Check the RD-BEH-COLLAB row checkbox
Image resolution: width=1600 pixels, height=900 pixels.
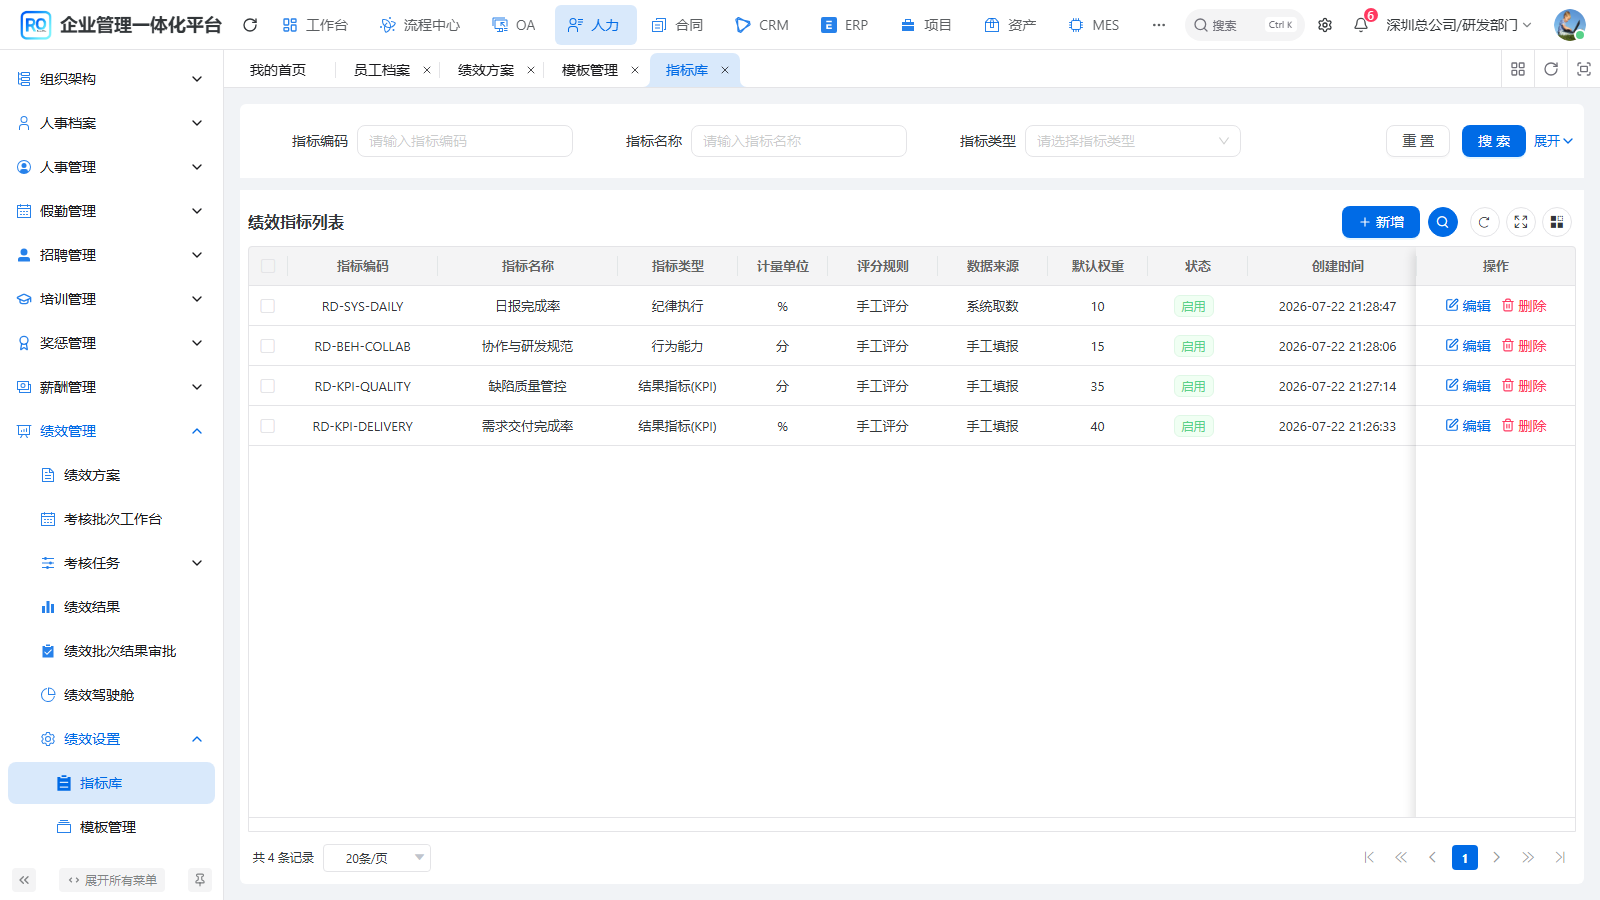pos(268,346)
